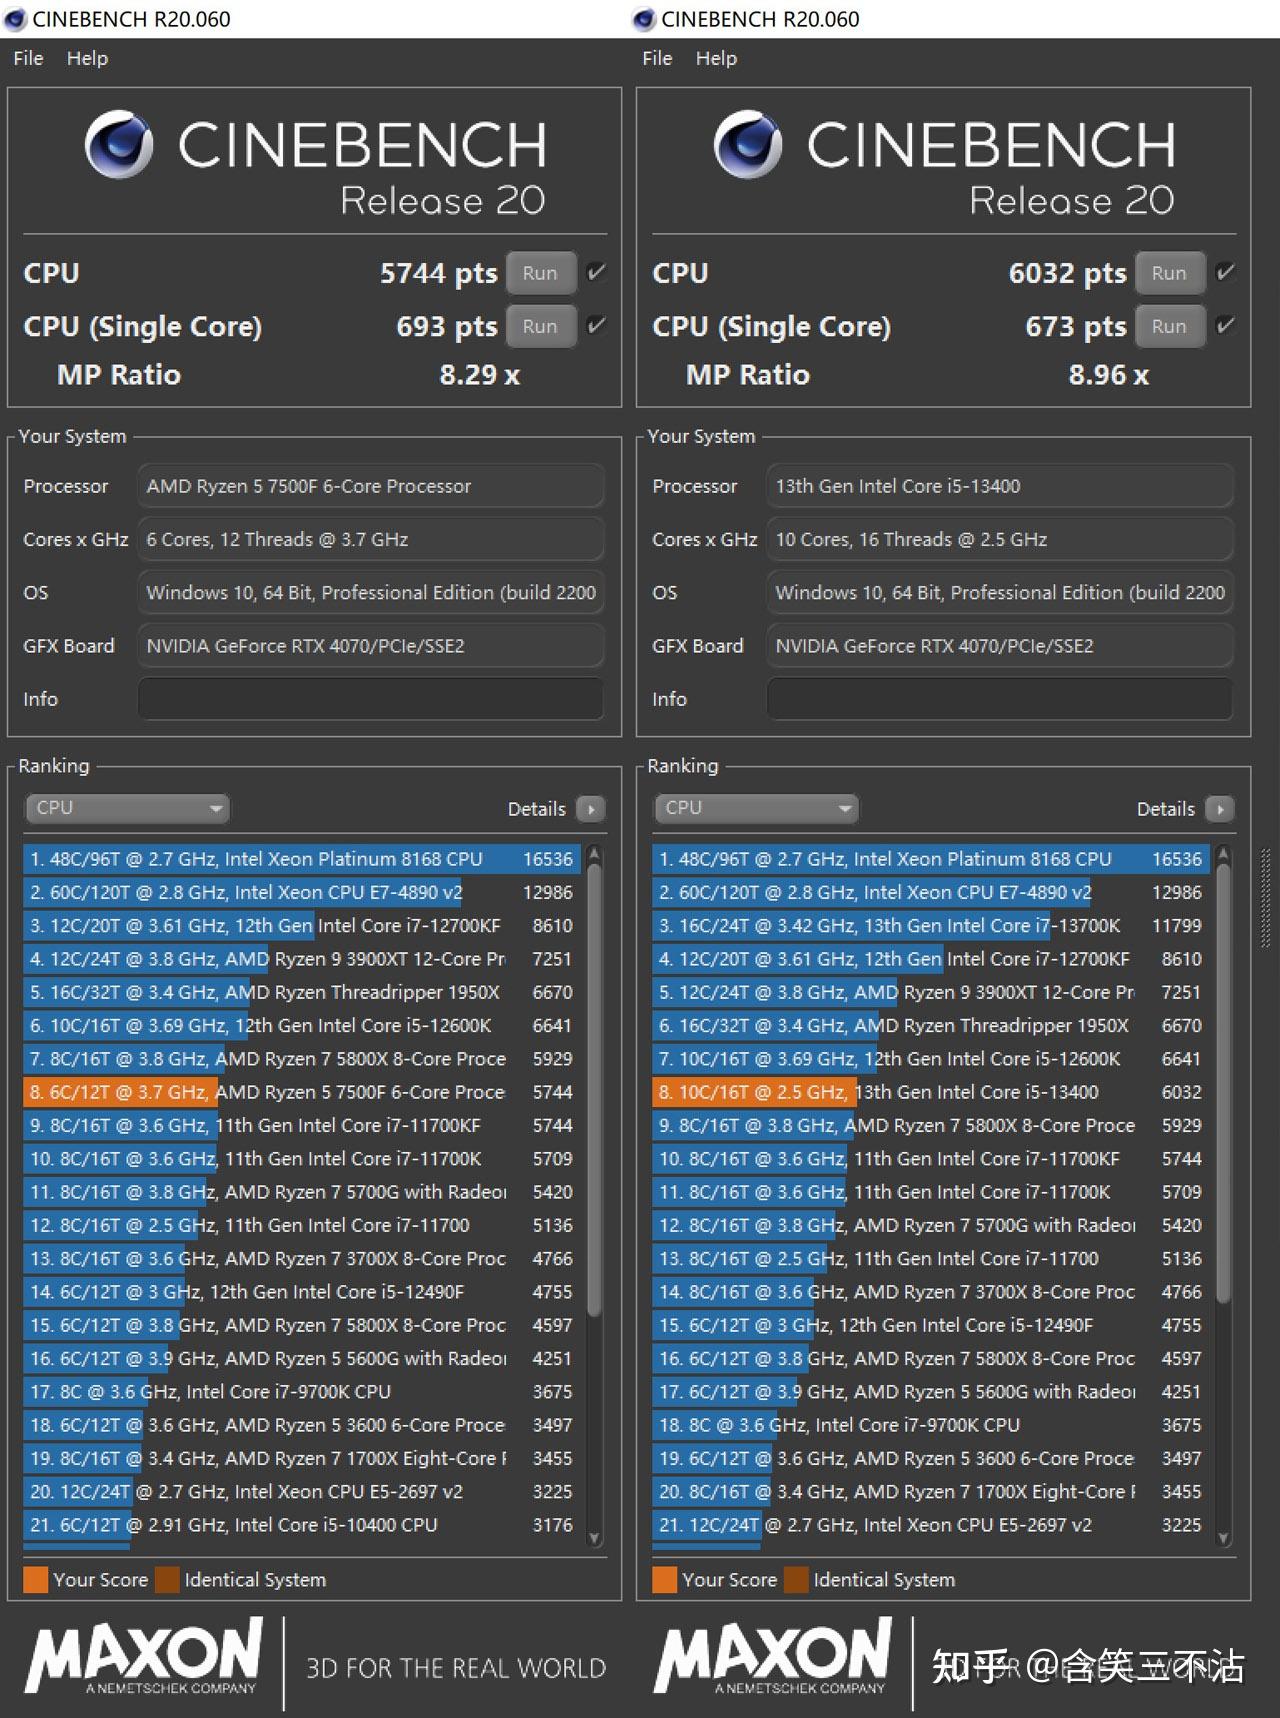Select Threadripper 1950X row in right ranking

[930, 1026]
